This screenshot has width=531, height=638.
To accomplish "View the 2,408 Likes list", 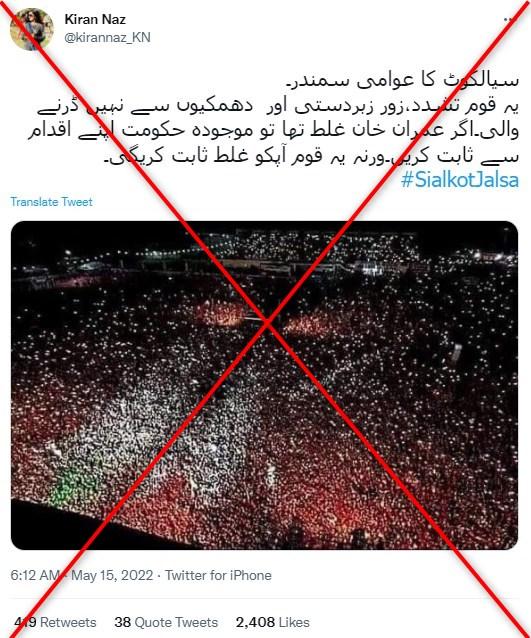I will point(273,622).
